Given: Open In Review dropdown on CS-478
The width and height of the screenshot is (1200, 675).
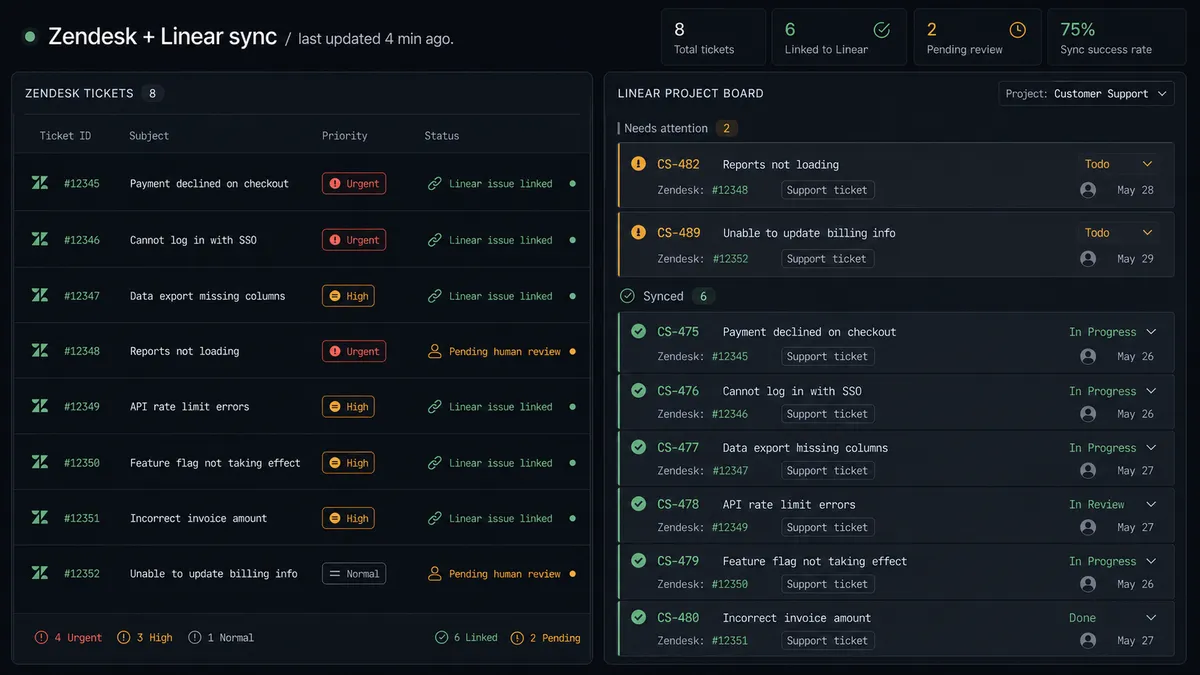Looking at the screenshot, I should pos(1113,504).
